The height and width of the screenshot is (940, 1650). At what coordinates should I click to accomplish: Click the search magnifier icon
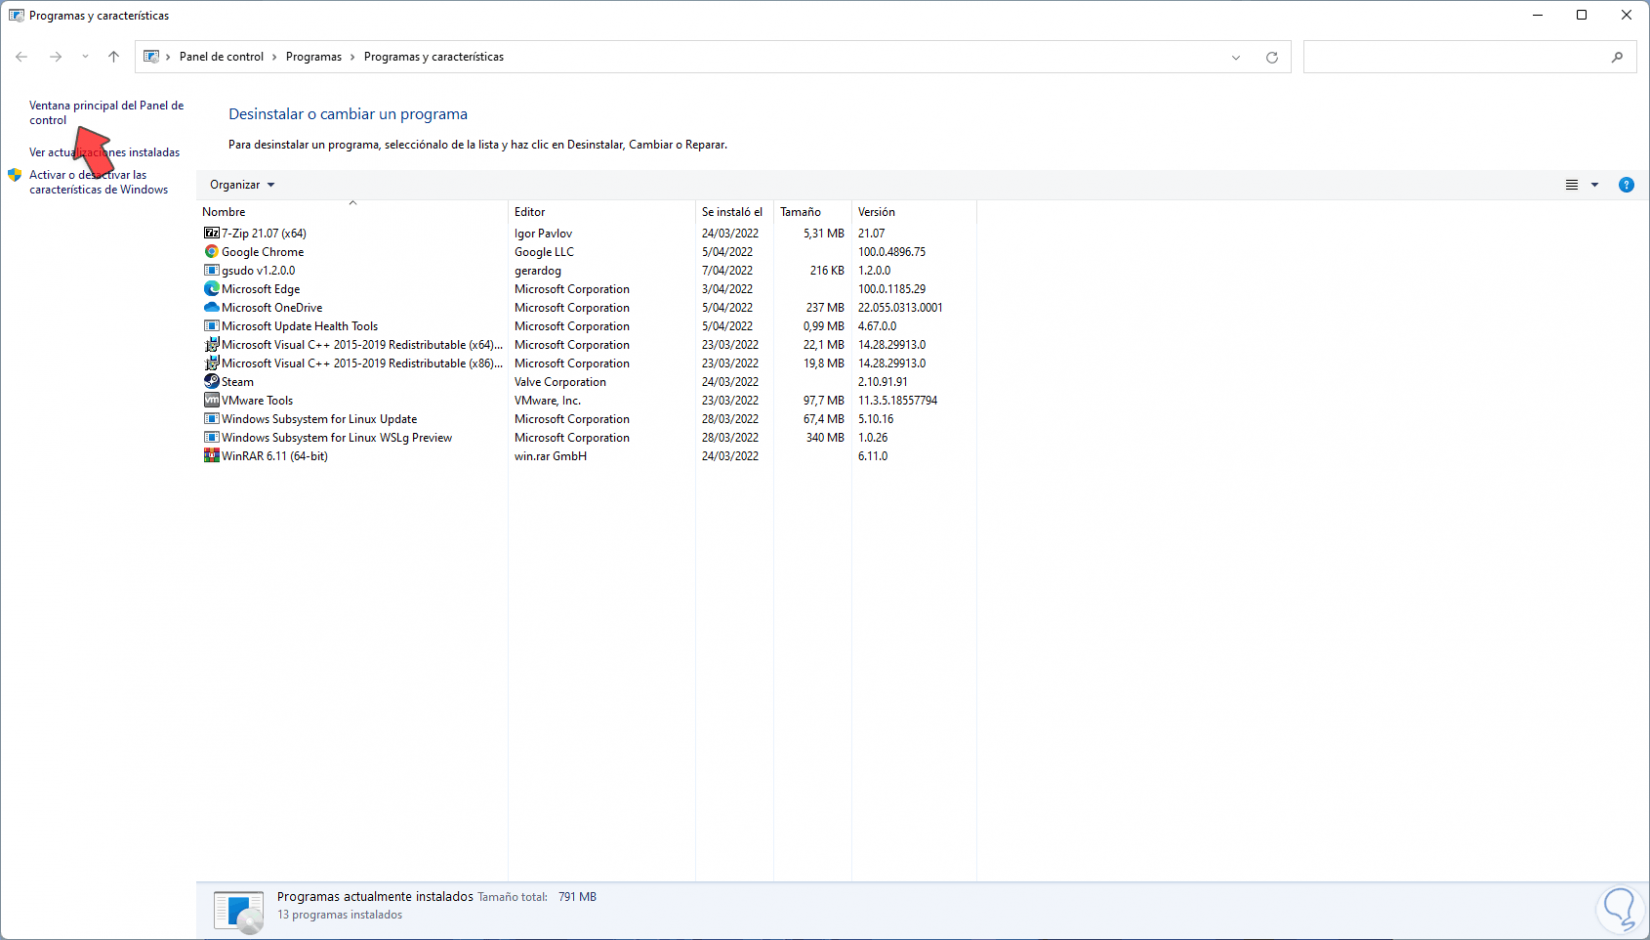coord(1617,57)
